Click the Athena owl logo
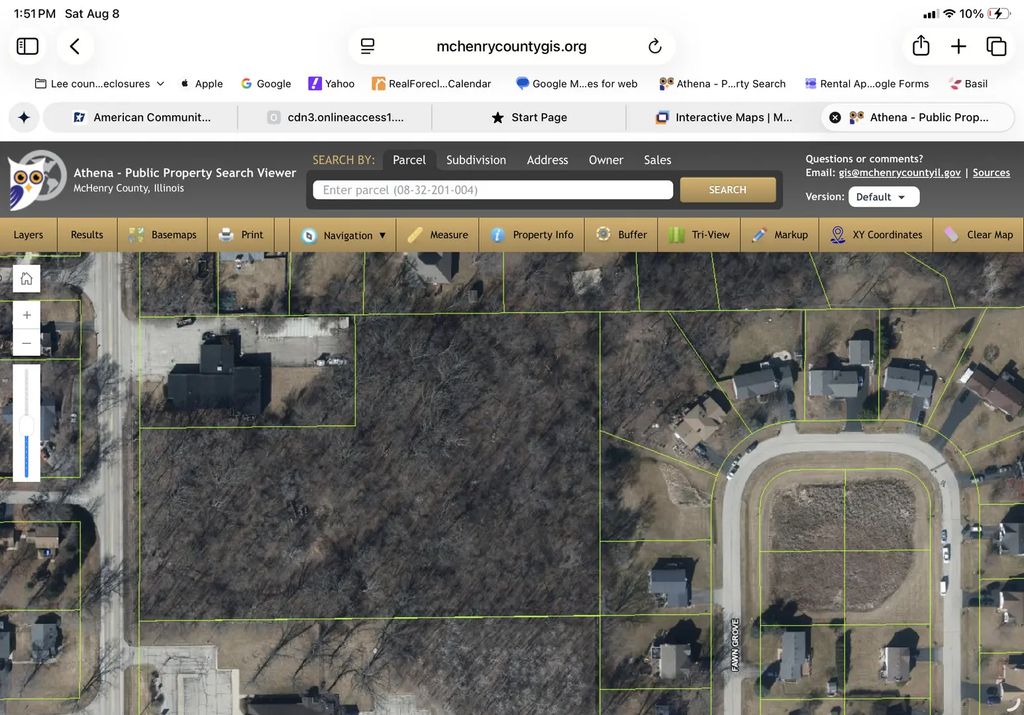This screenshot has height=715, width=1024. pyautogui.click(x=36, y=180)
